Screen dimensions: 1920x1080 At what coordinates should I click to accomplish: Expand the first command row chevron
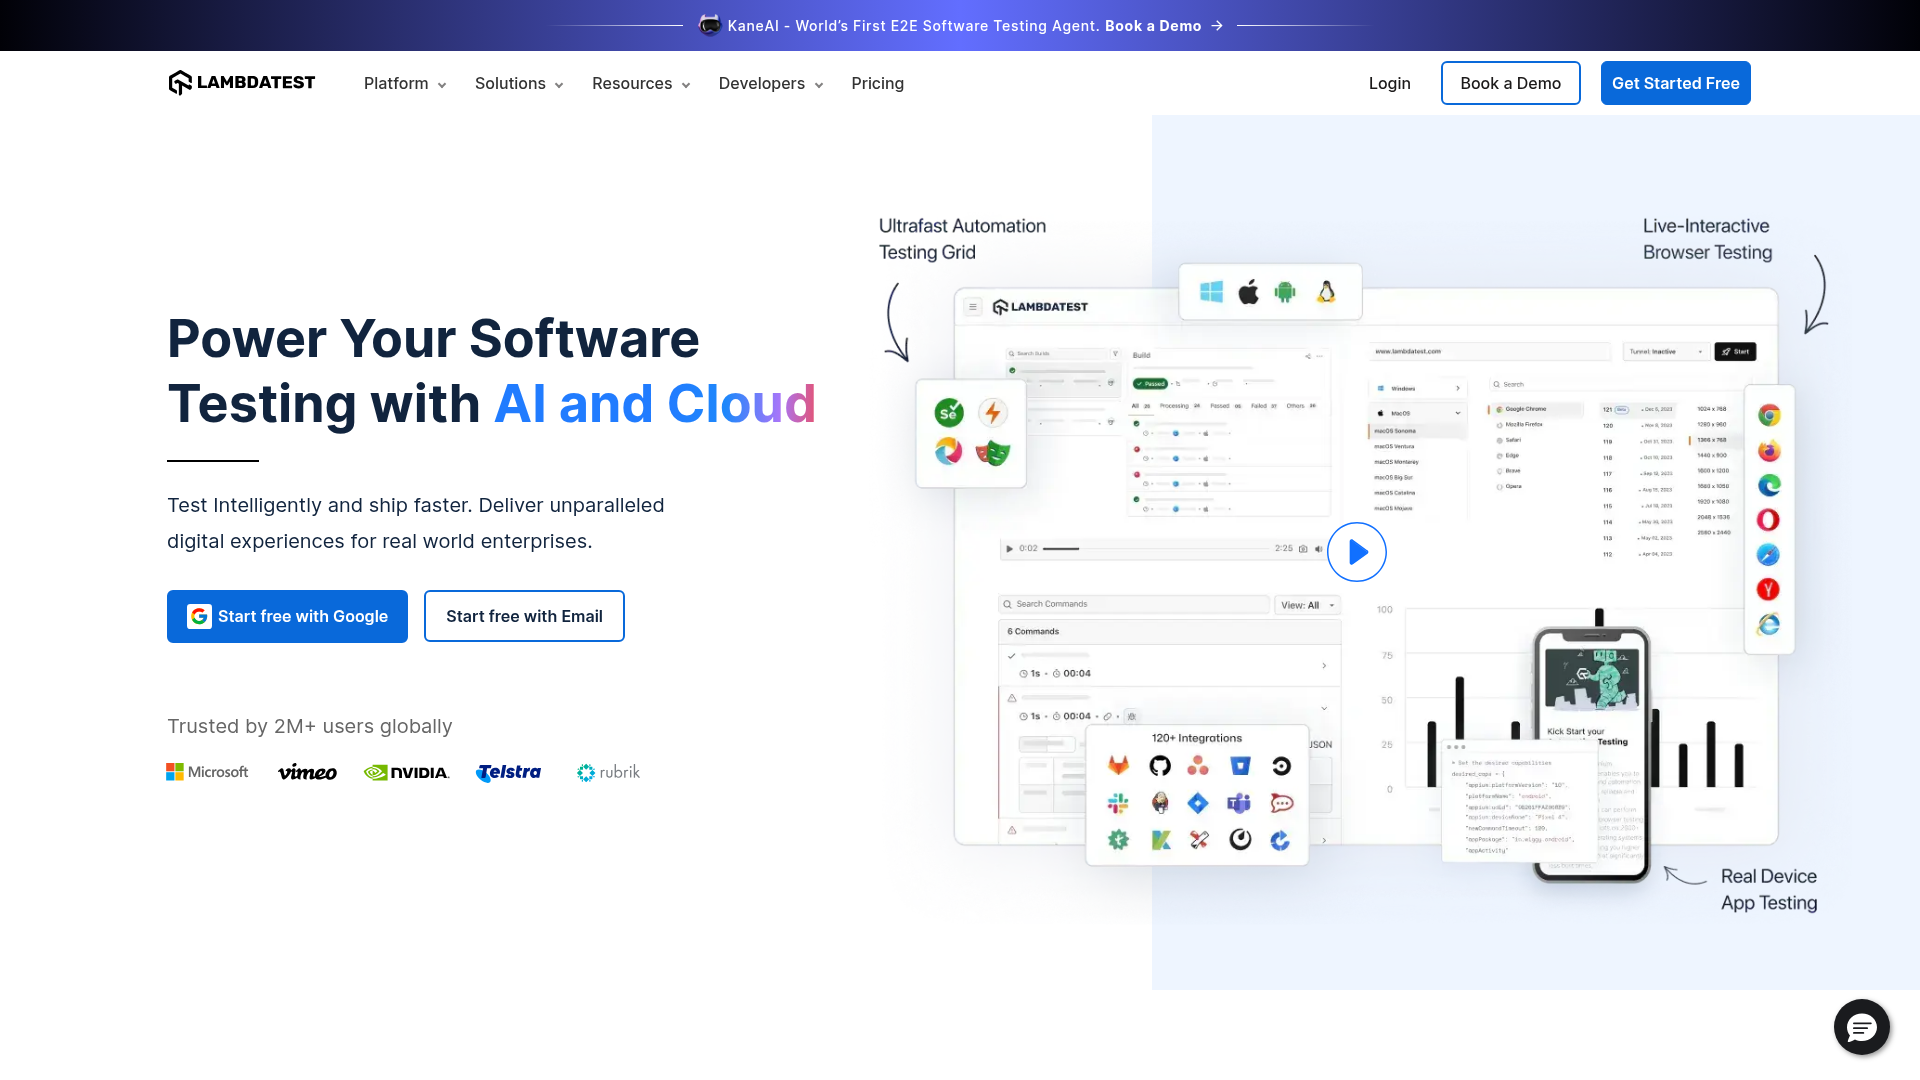pos(1324,666)
